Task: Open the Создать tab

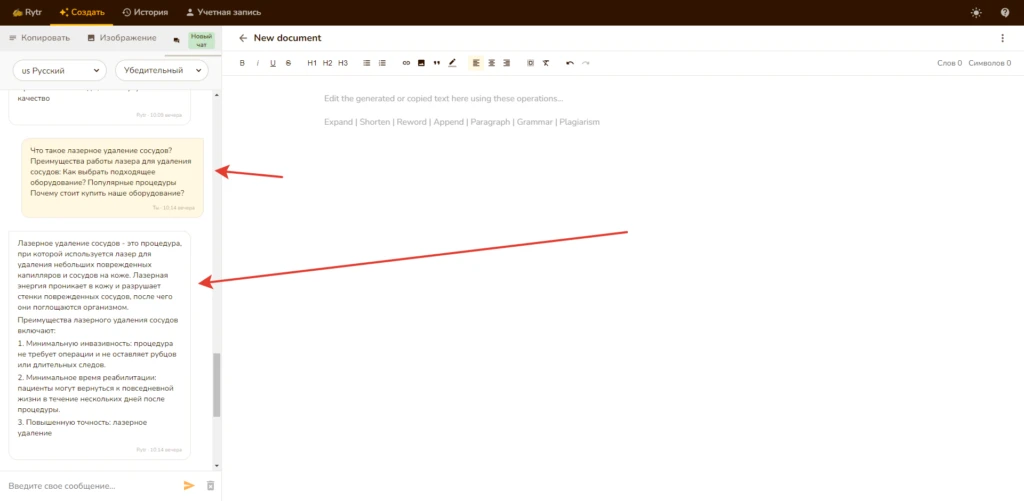Action: point(82,12)
